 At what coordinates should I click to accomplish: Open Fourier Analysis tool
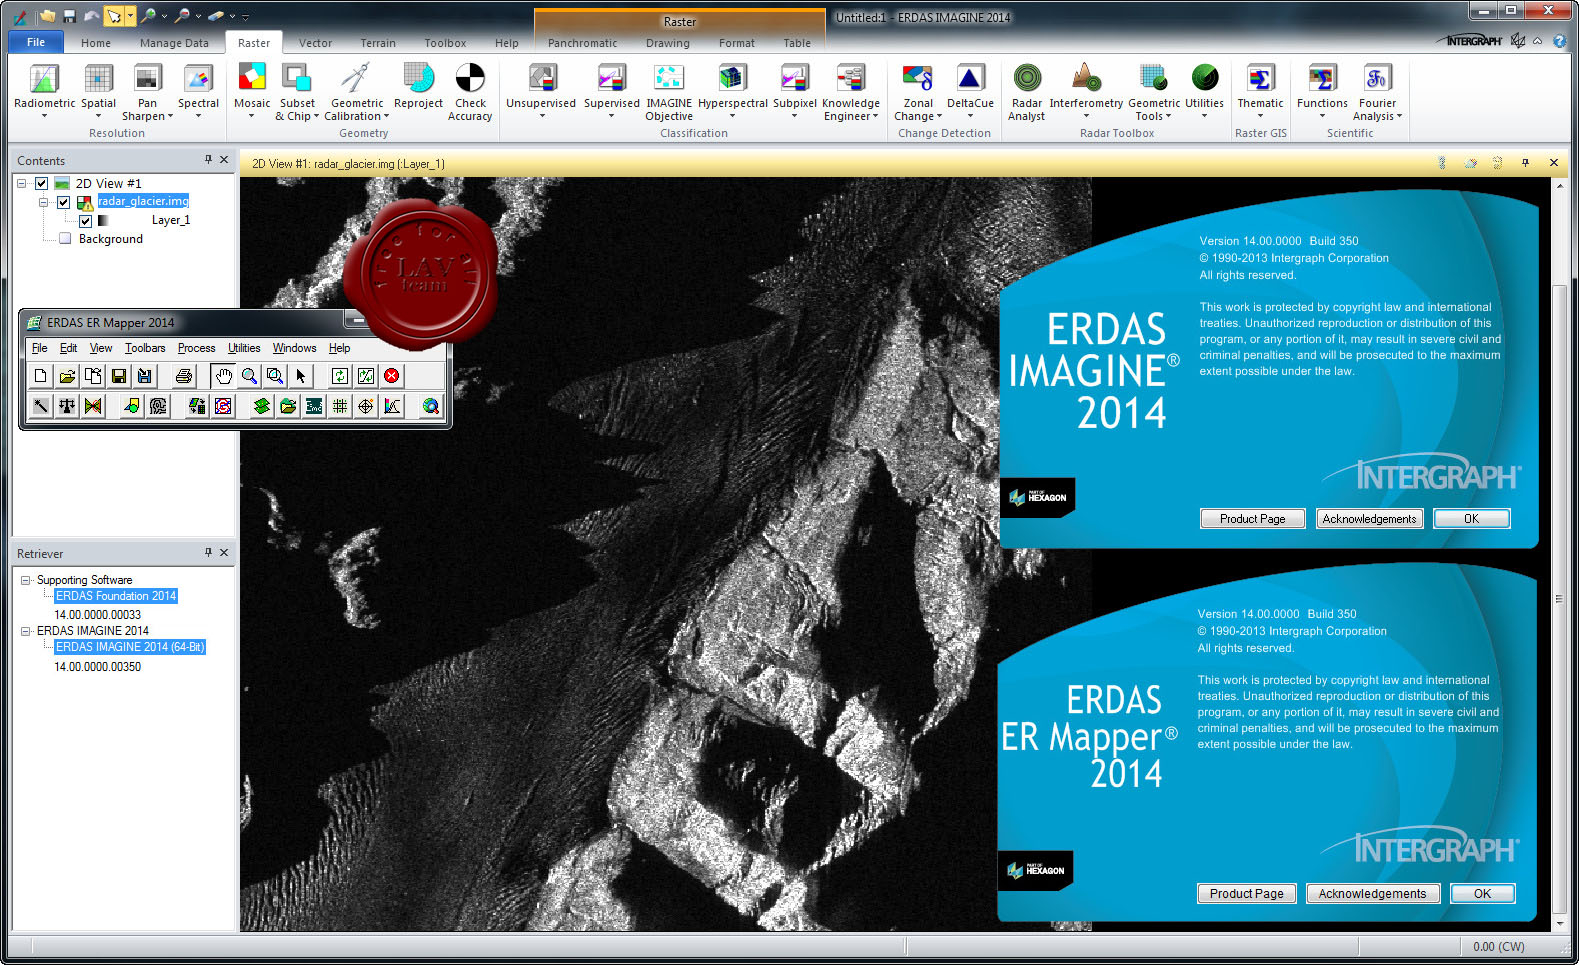tap(1377, 90)
